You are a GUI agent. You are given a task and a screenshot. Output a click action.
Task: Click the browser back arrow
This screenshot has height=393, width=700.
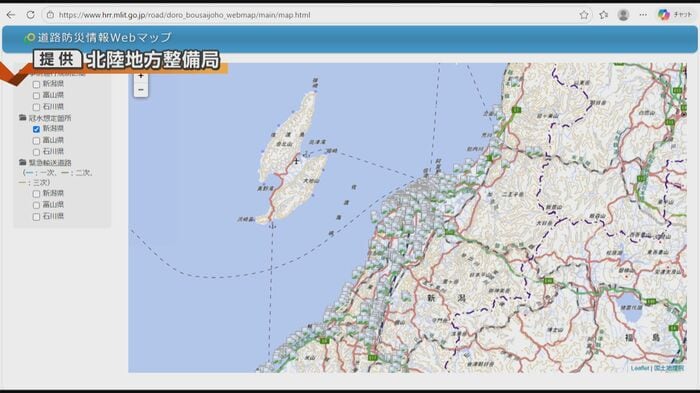tap(11, 15)
